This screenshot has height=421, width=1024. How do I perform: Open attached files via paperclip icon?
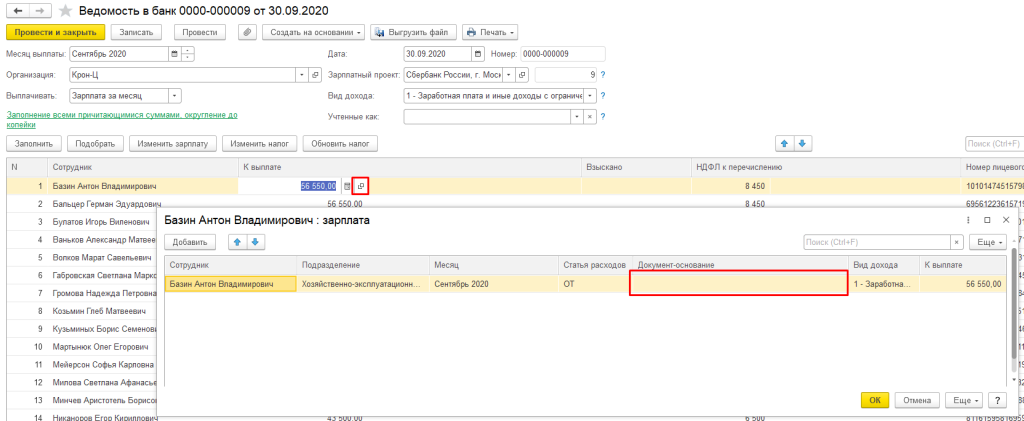point(247,32)
